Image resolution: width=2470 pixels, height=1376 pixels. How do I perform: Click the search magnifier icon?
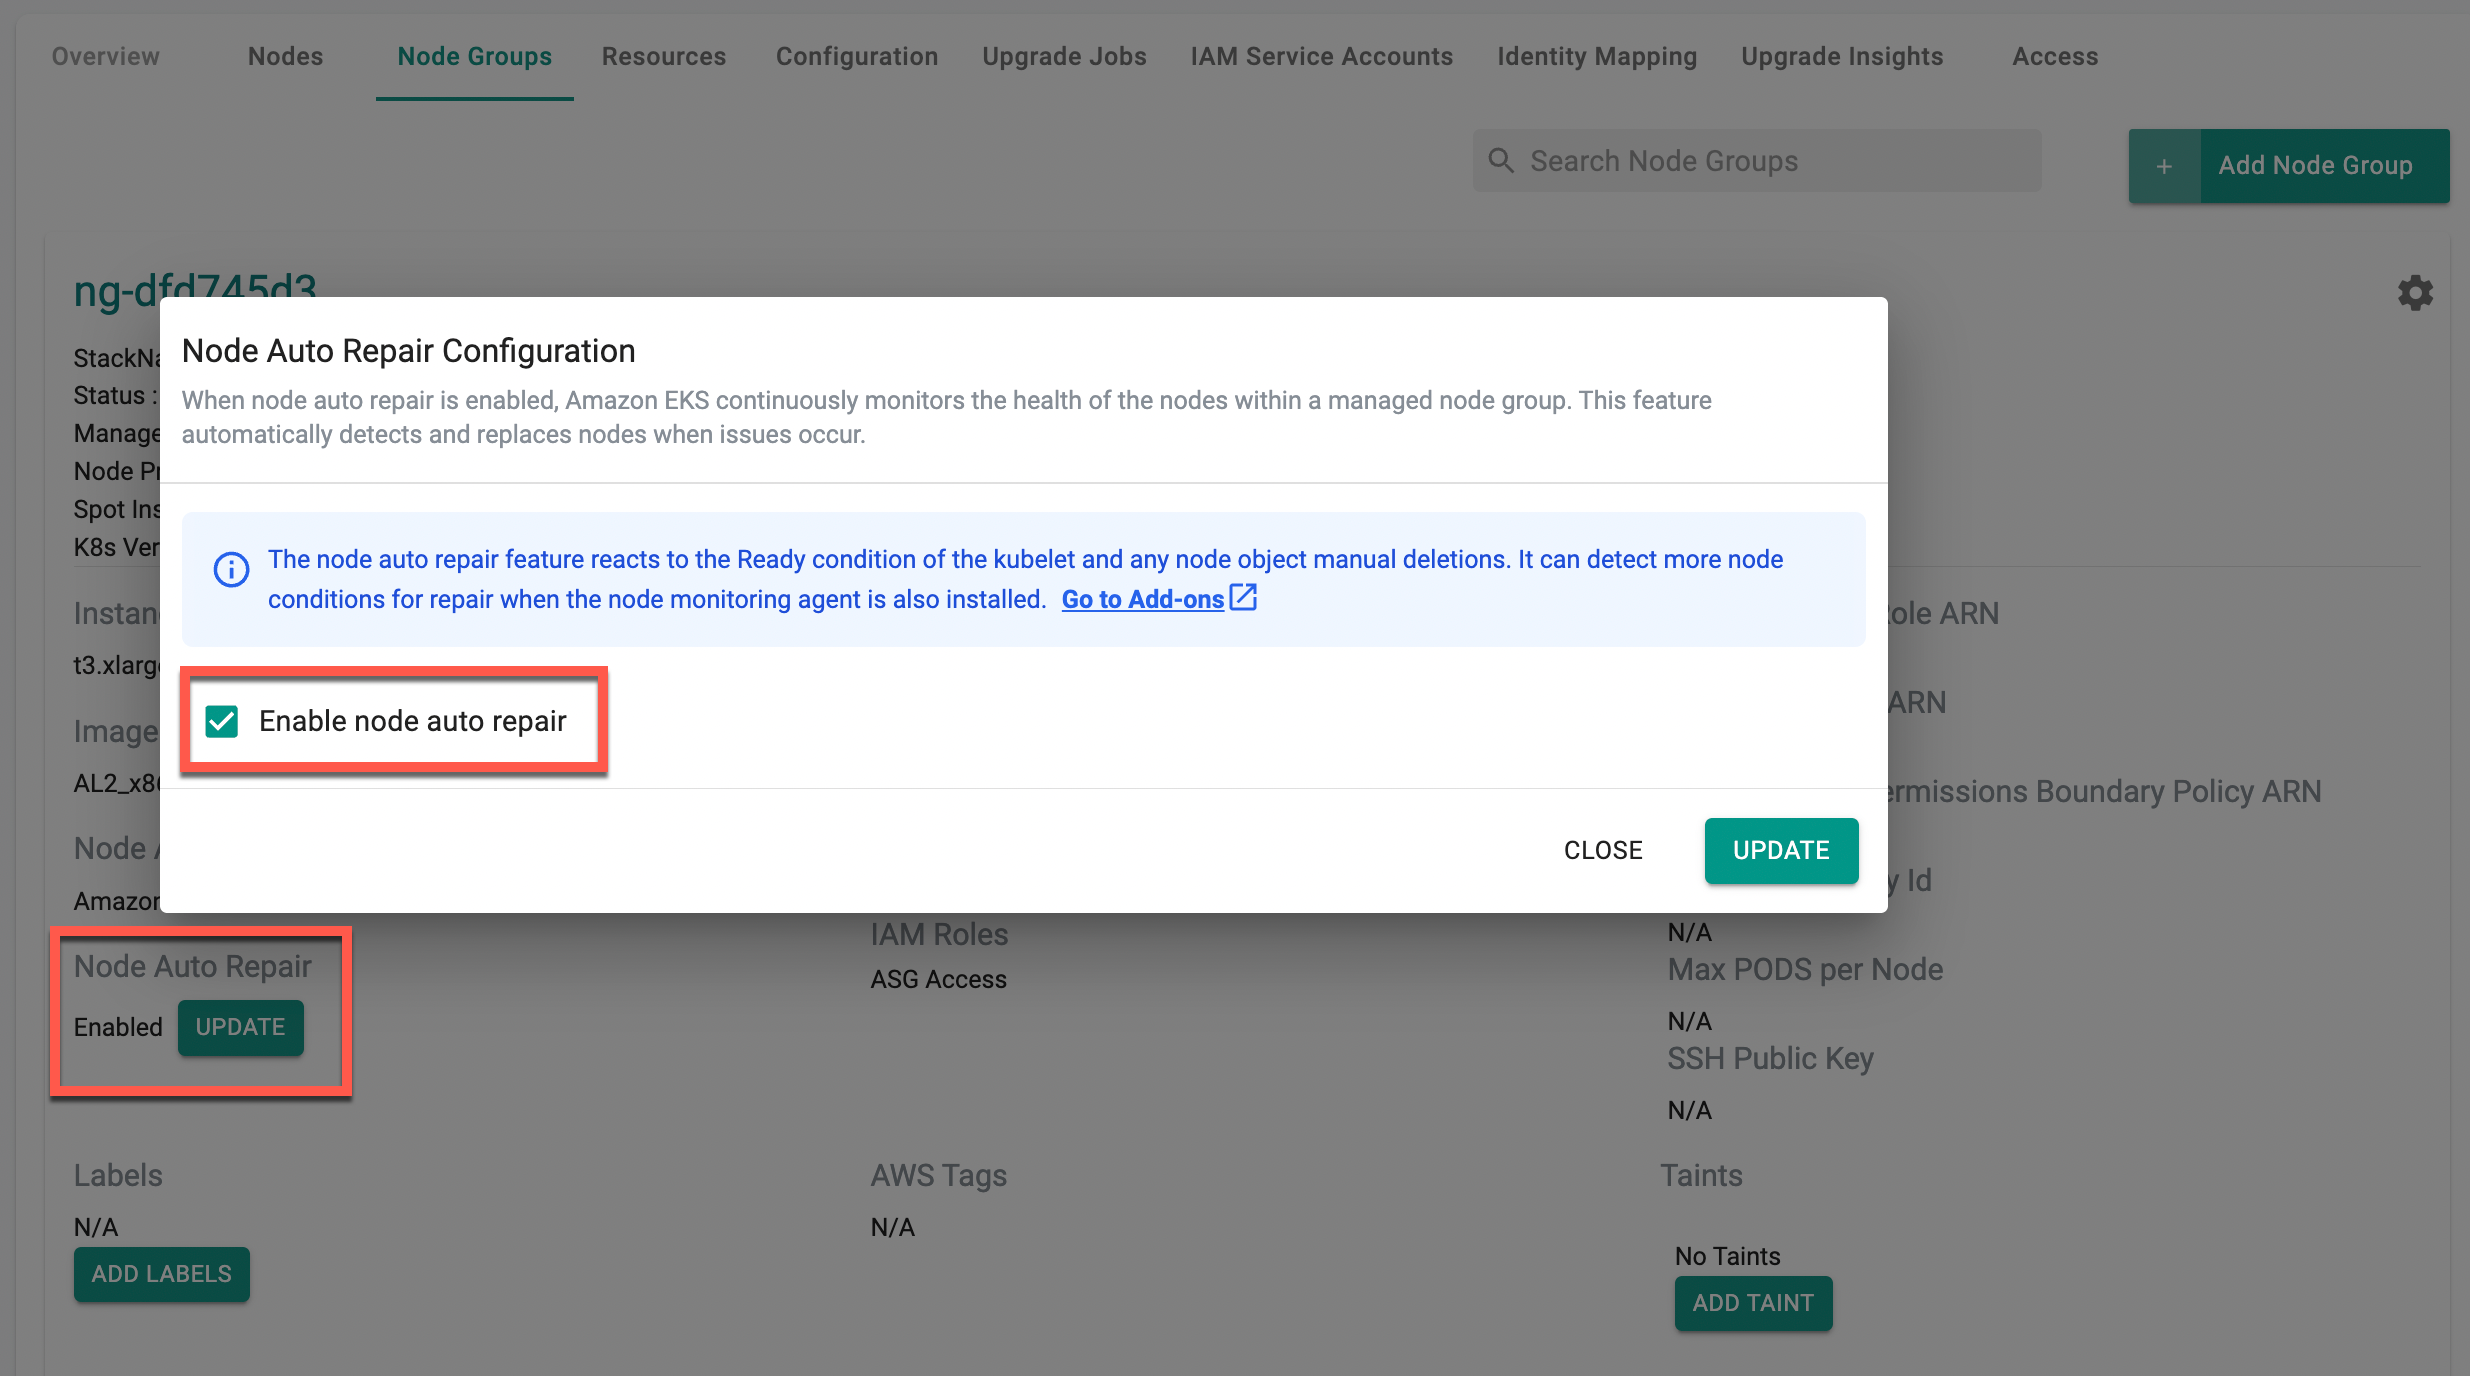tap(1501, 160)
